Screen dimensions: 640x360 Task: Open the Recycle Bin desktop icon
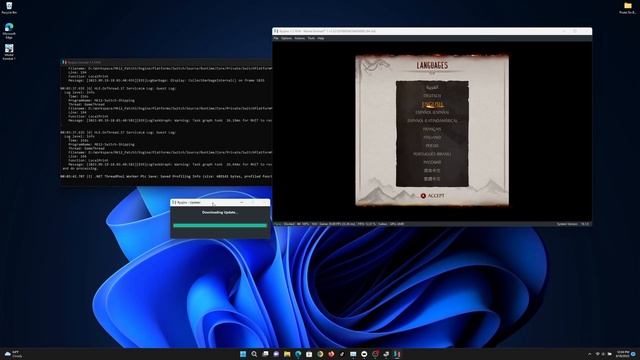pos(9,8)
